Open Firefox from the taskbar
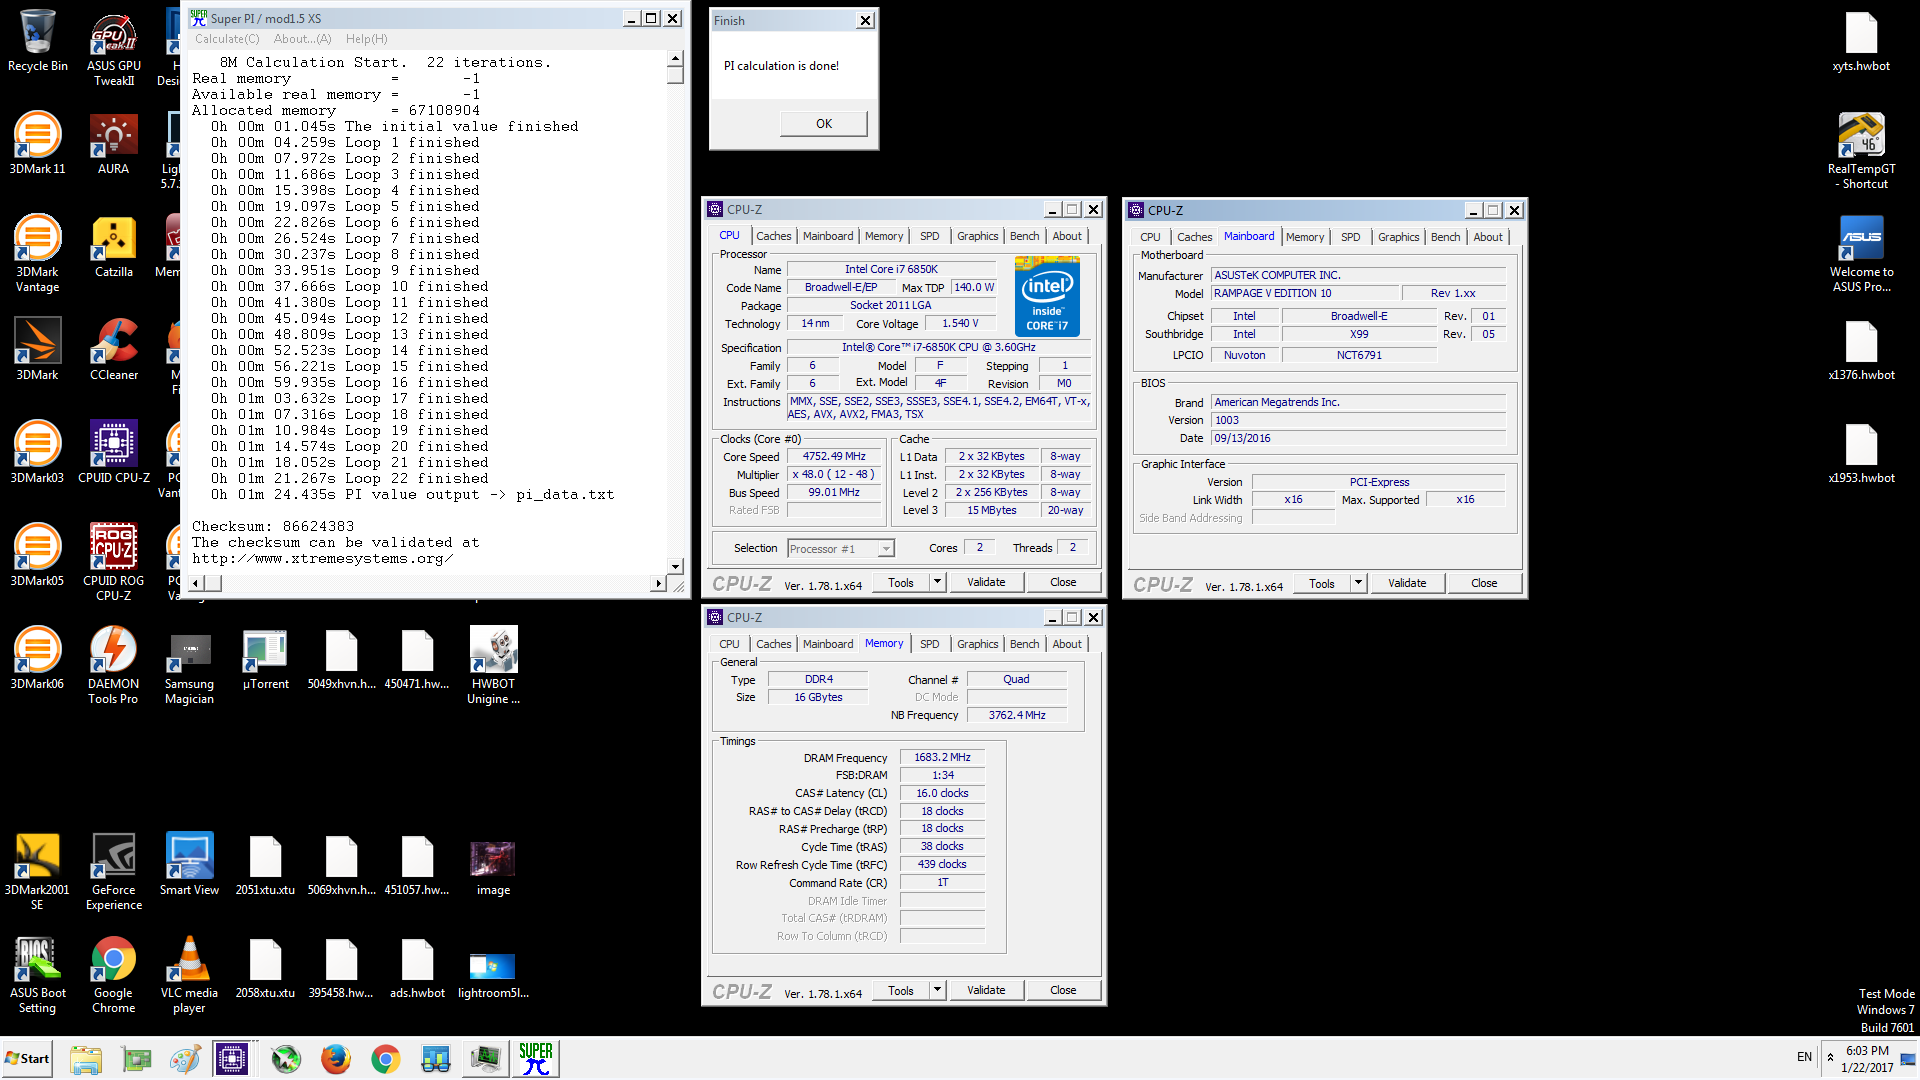Viewport: 1920px width, 1080px height. click(x=336, y=1058)
